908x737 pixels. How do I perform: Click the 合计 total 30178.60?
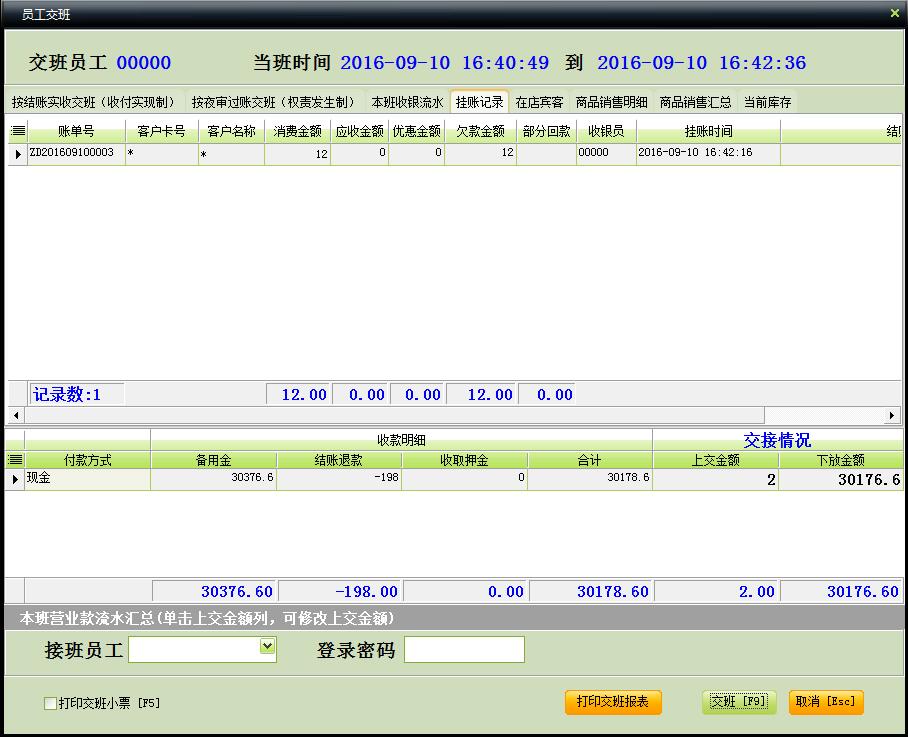(591, 591)
